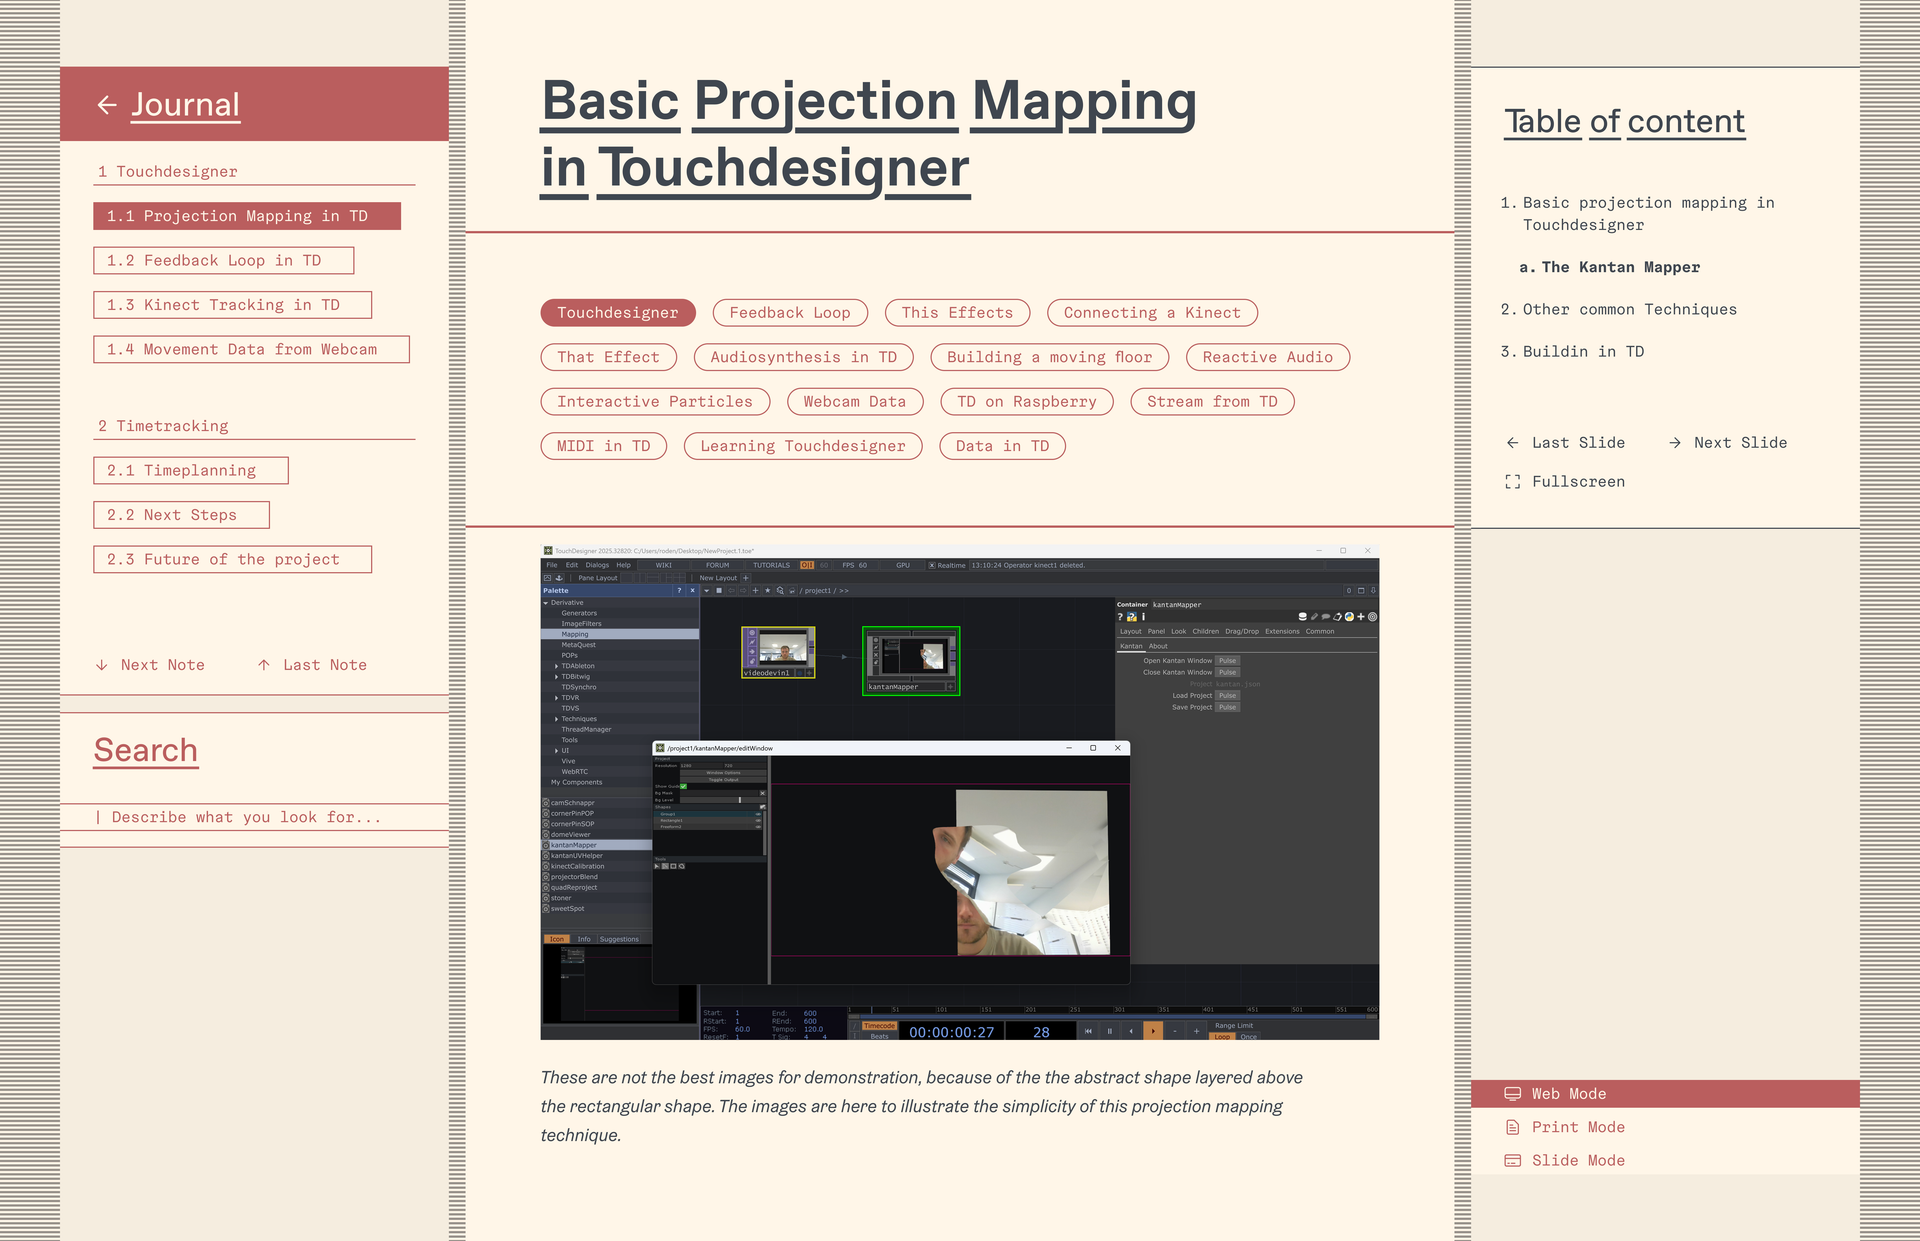Select the Learning Touchdesigner tag
This screenshot has width=1920, height=1241.
click(x=803, y=446)
